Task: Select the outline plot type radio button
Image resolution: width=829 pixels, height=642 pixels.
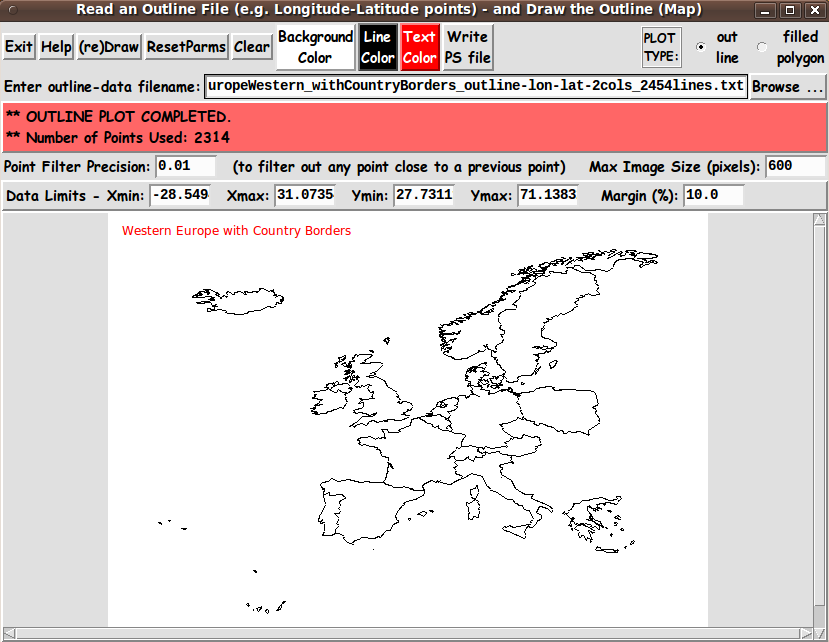Action: (701, 47)
